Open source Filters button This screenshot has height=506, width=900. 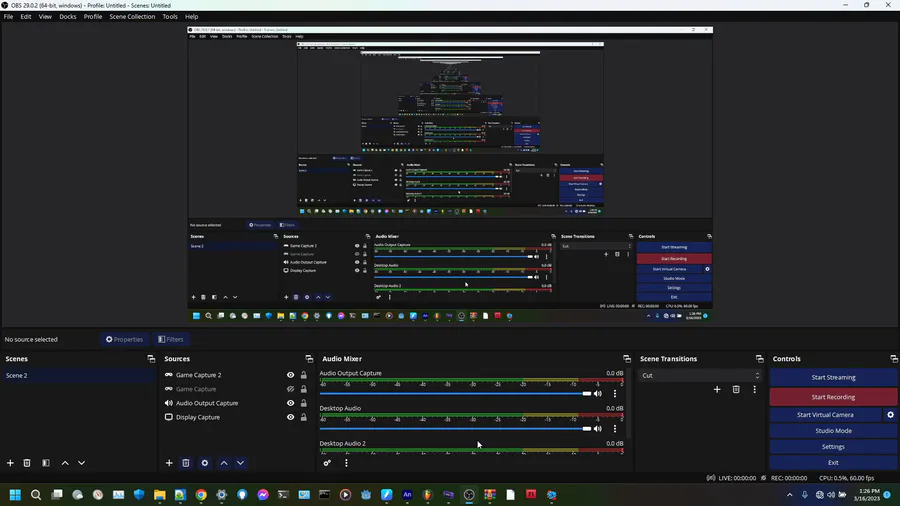pyautogui.click(x=171, y=339)
